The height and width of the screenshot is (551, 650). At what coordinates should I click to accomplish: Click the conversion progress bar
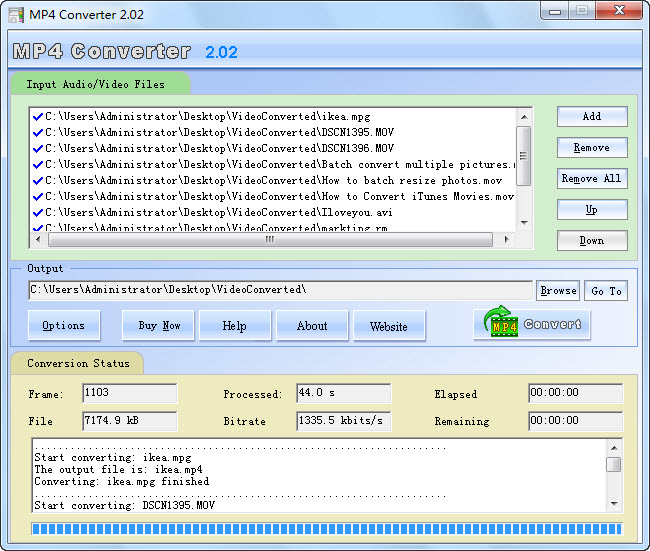click(327, 529)
